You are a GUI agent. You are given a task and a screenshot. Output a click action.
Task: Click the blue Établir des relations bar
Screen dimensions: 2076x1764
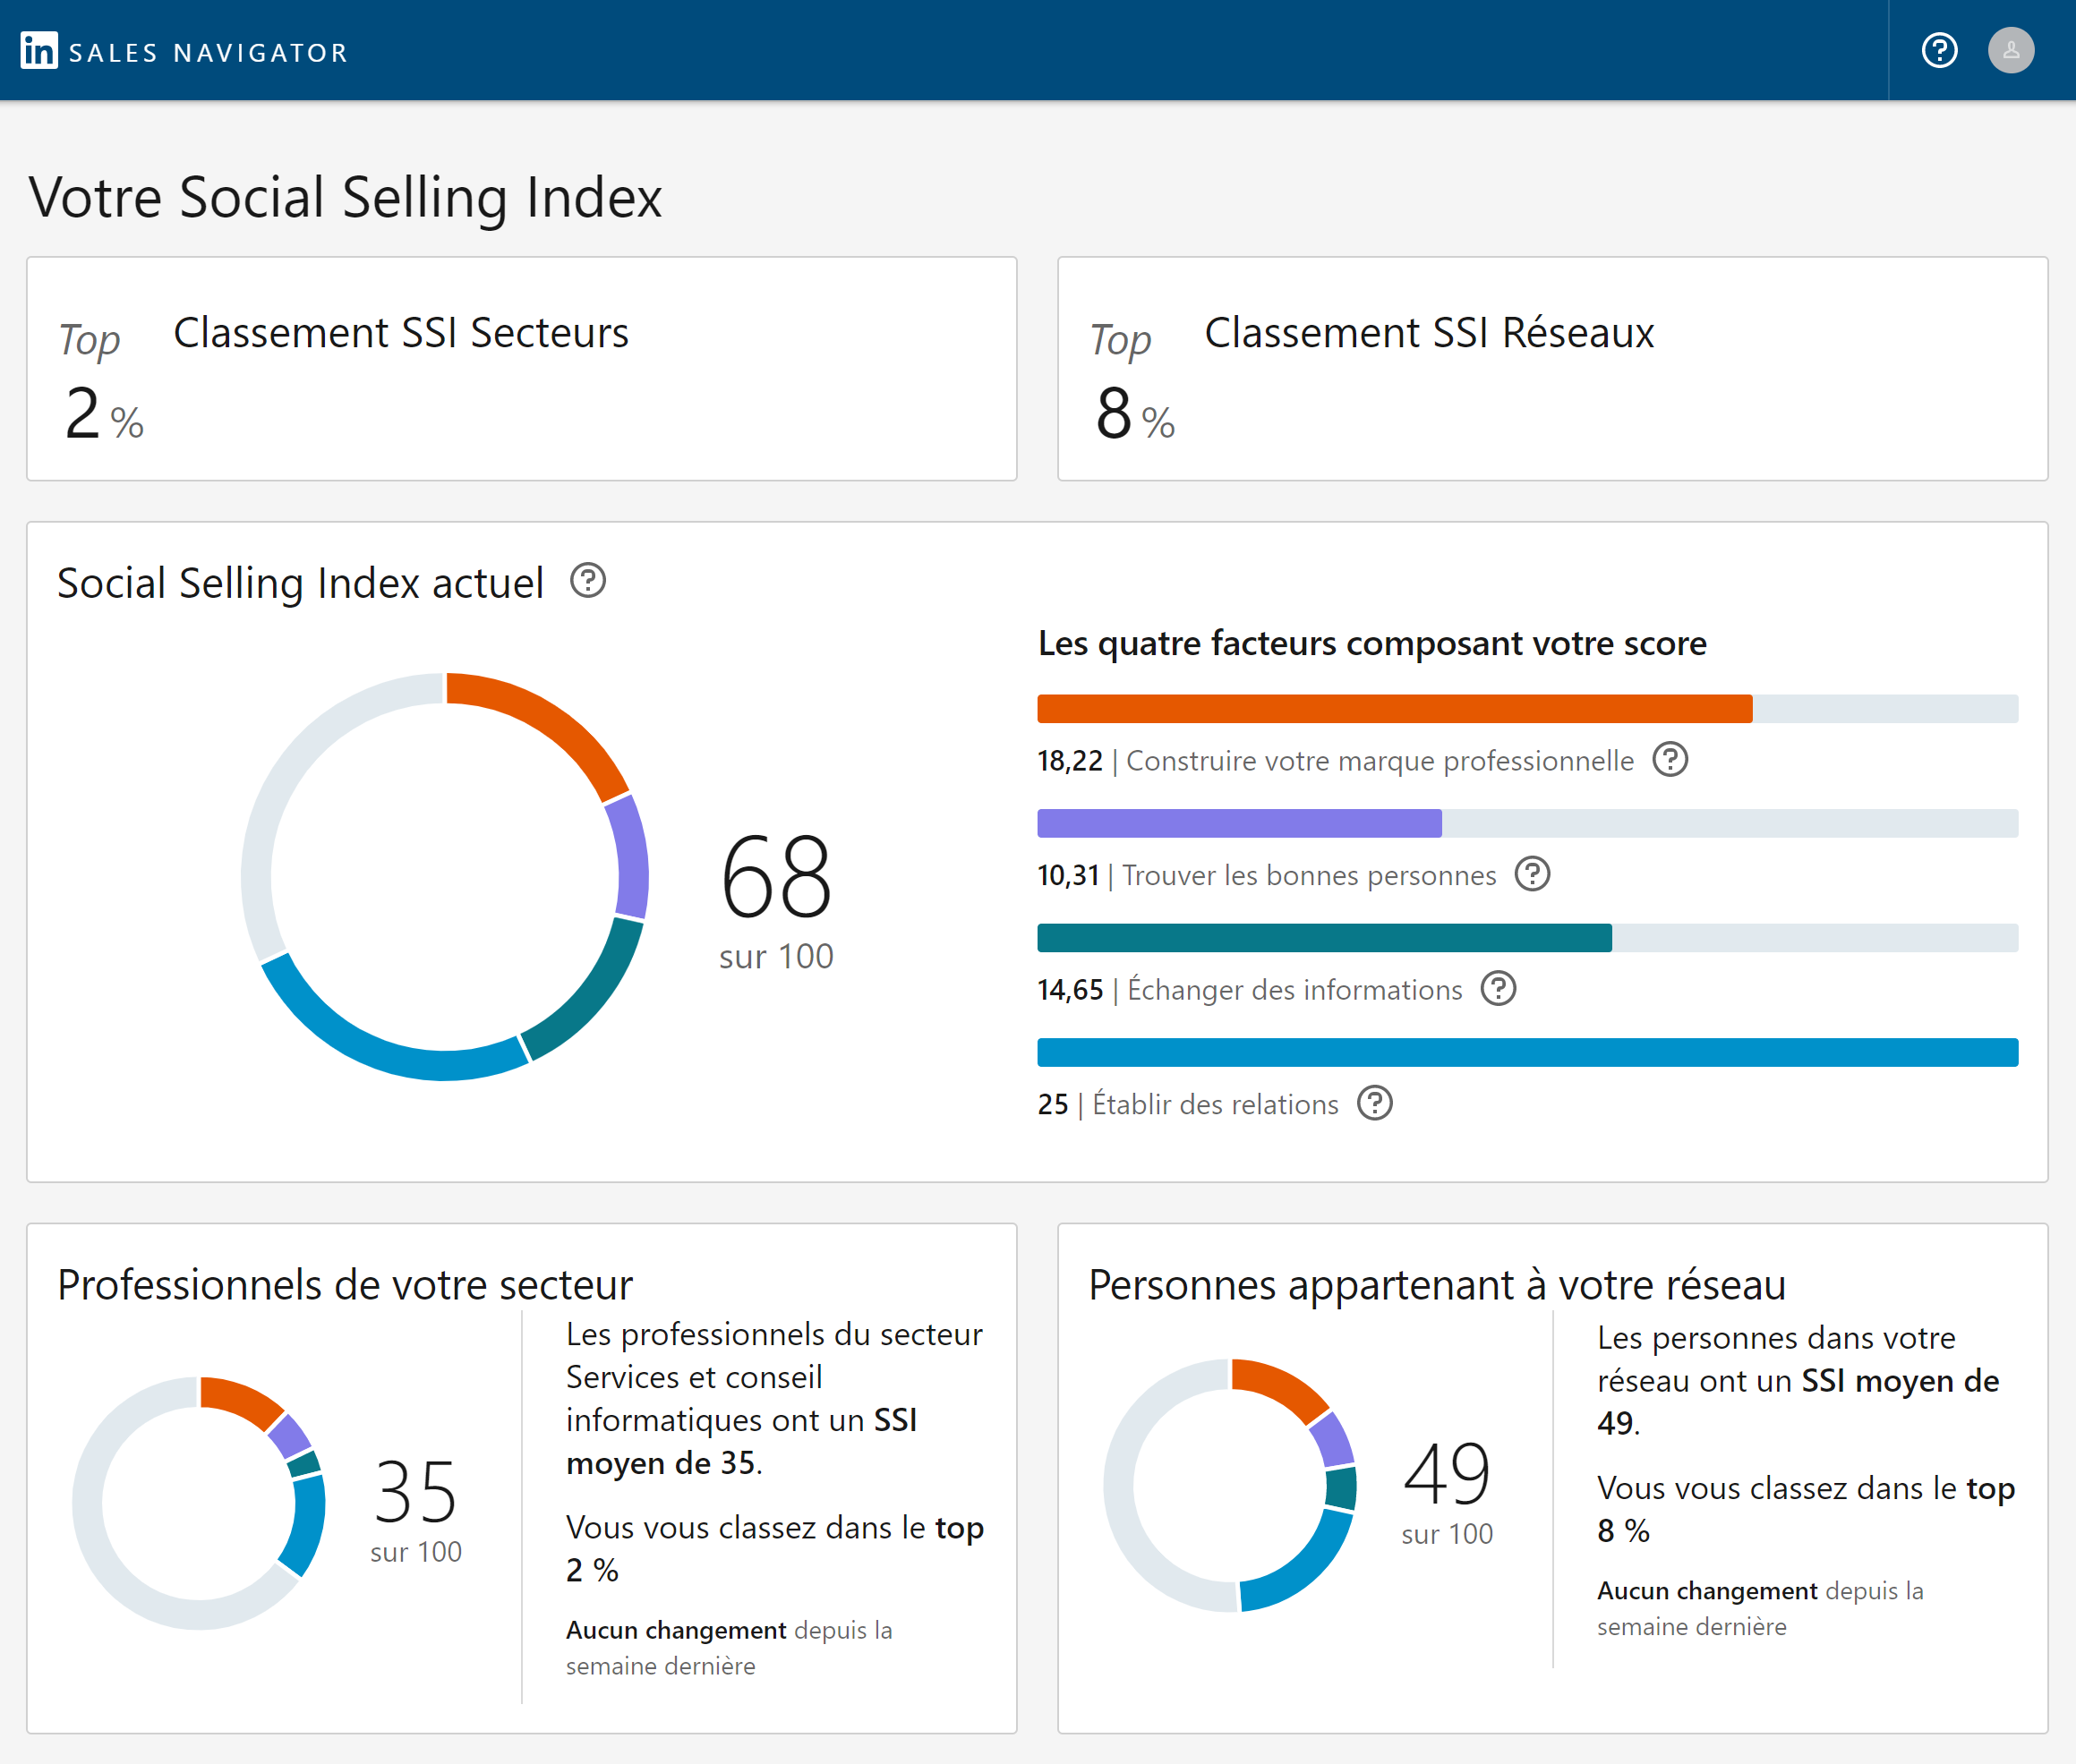pyautogui.click(x=1527, y=1053)
